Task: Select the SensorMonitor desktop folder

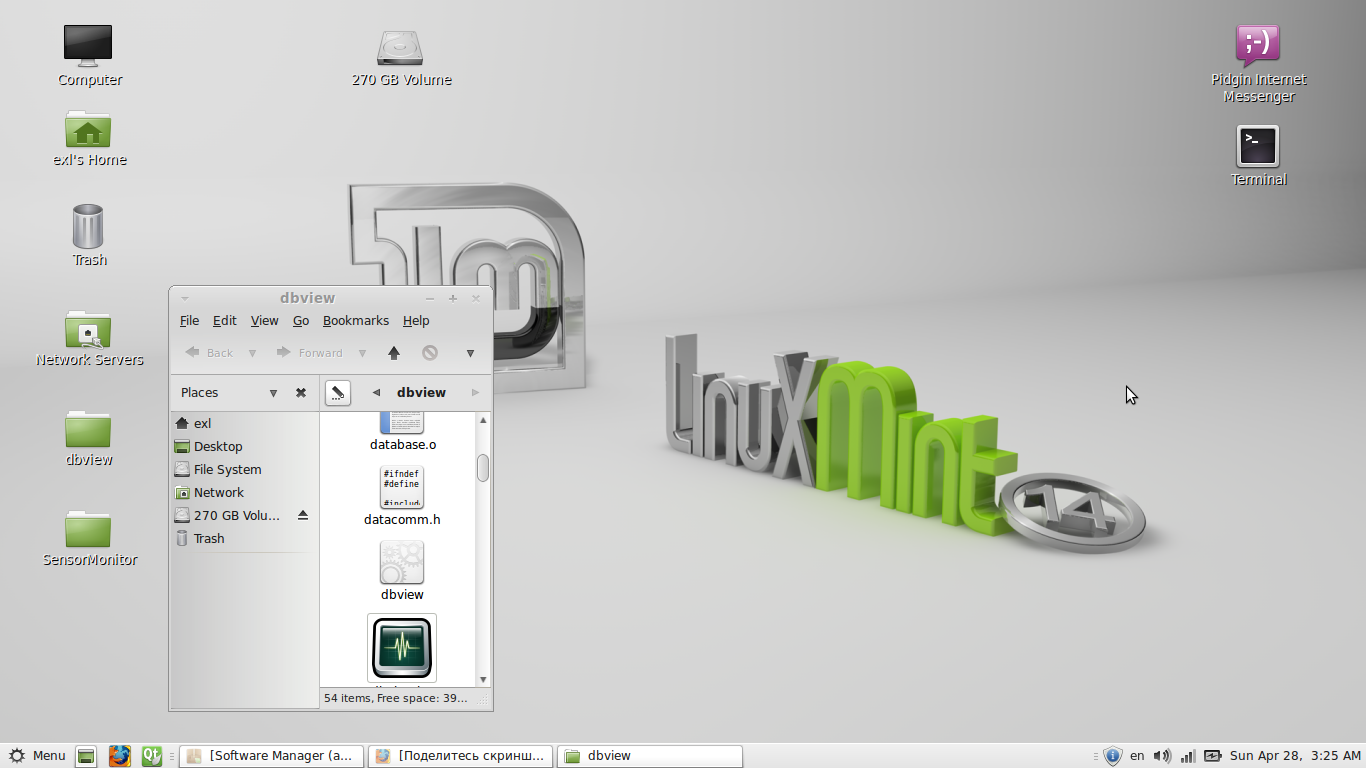Action: click(88, 529)
